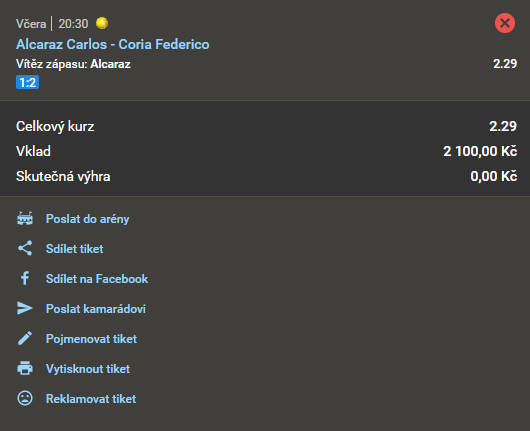Click the blue 1:2 score badge
The image size is (530, 431).
[27, 82]
